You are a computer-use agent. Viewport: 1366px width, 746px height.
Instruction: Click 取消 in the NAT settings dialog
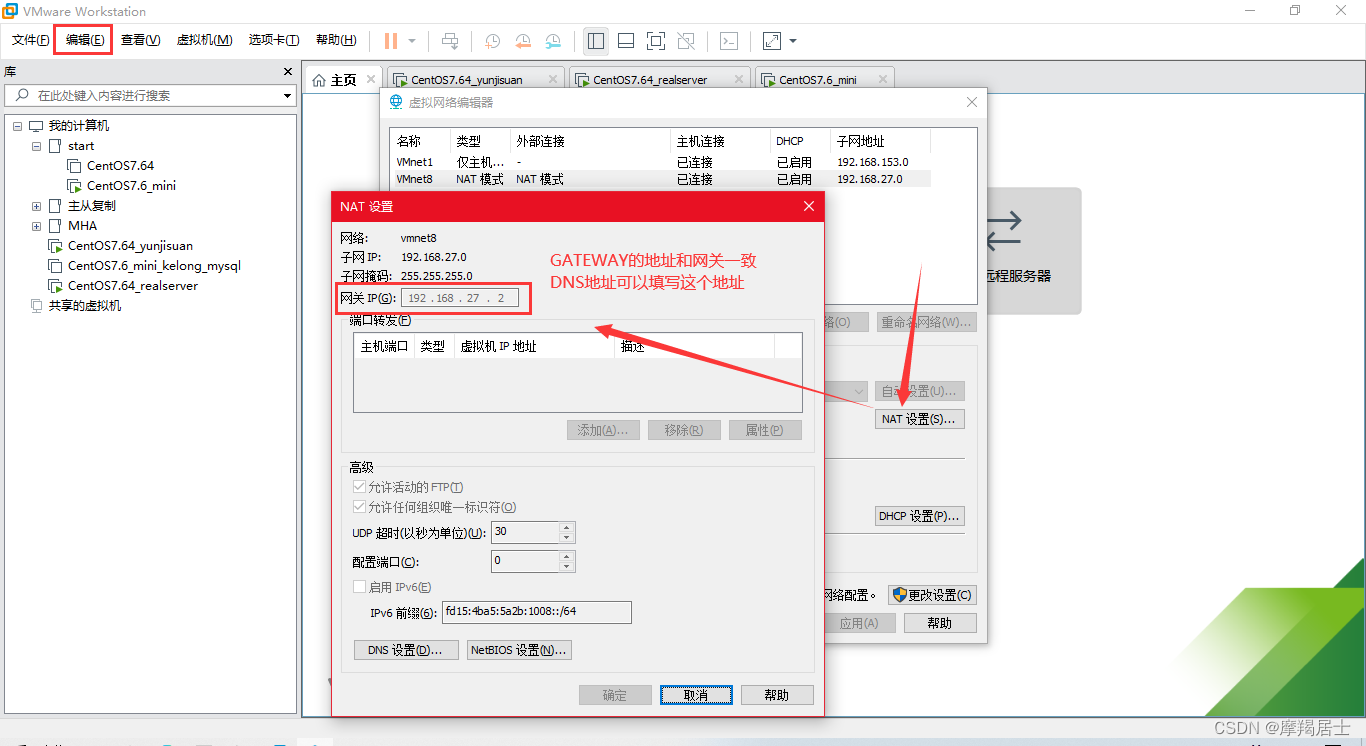[x=696, y=695]
